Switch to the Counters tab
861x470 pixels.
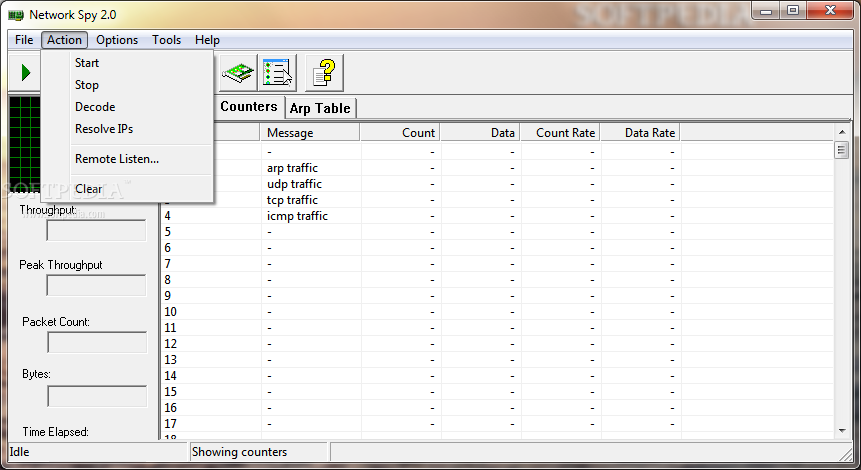coord(249,107)
